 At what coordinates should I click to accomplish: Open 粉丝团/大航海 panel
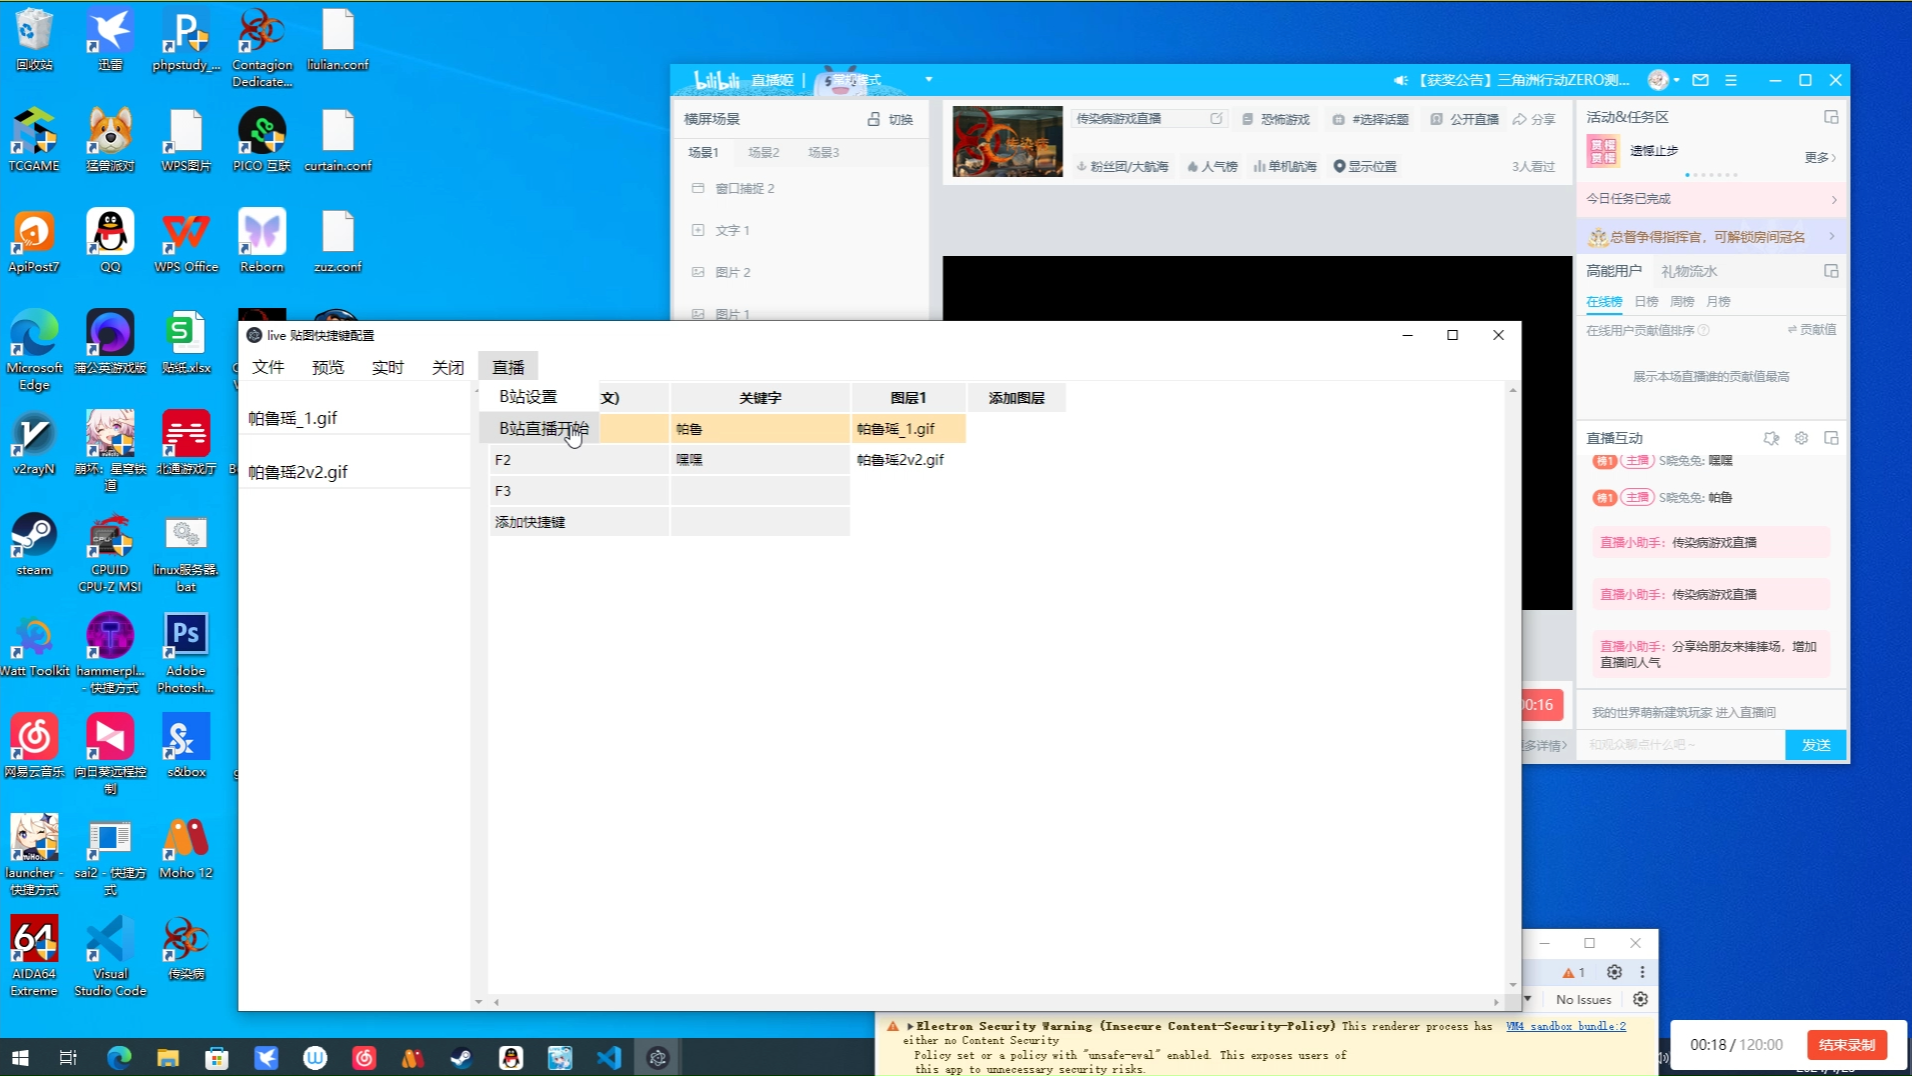point(1122,166)
